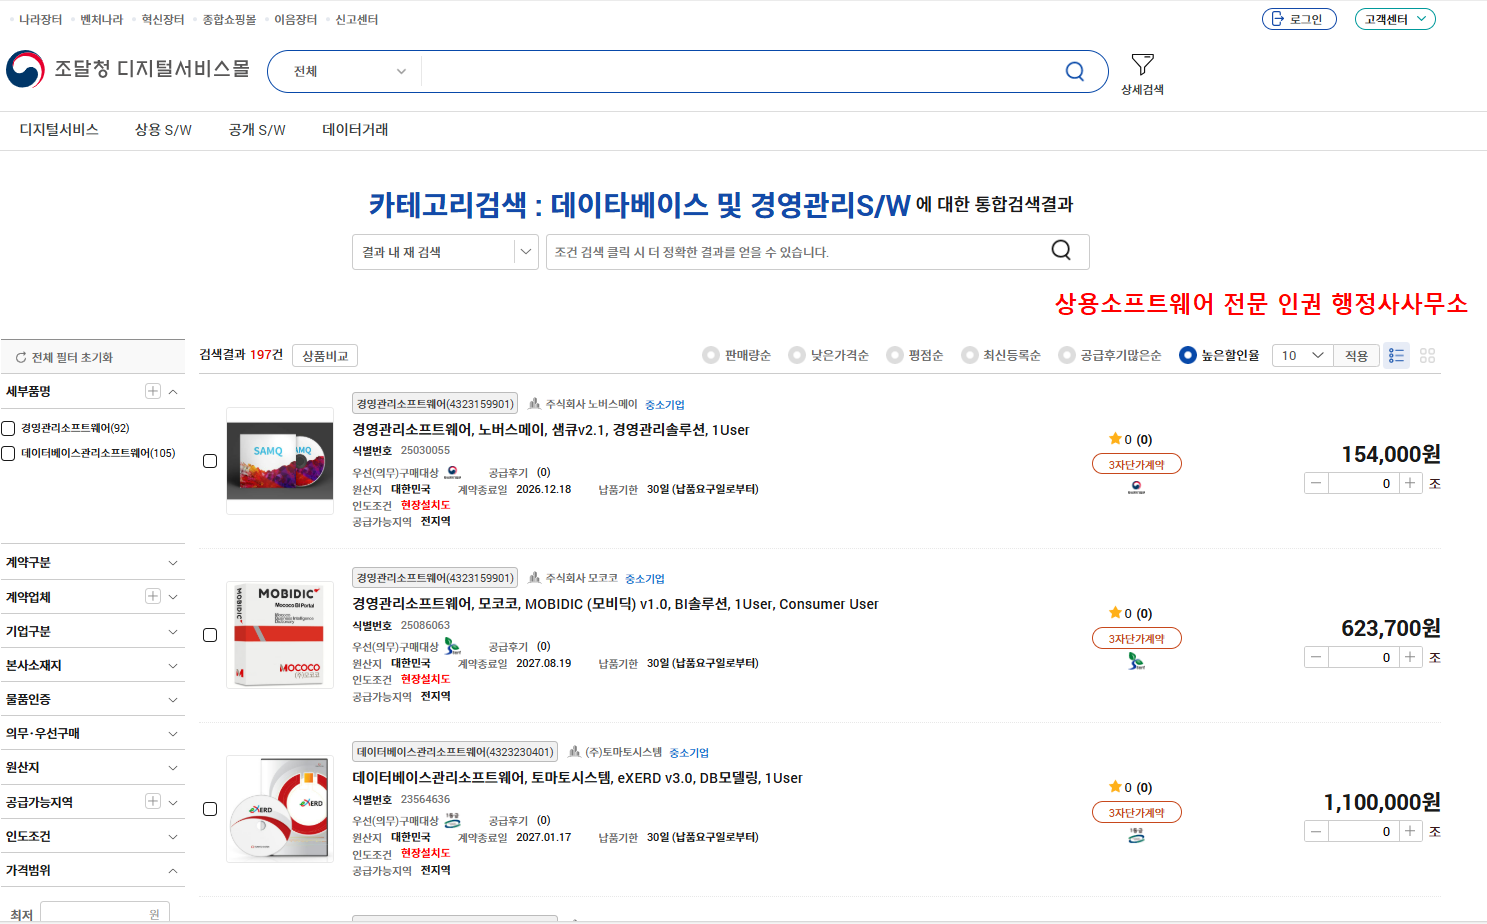Sort by 판매량순 radio option
1487x924 pixels.
coord(711,355)
